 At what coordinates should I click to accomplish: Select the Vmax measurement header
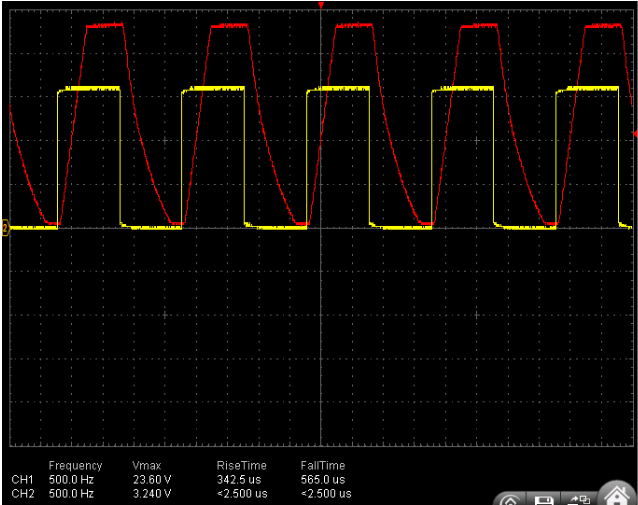point(147,466)
